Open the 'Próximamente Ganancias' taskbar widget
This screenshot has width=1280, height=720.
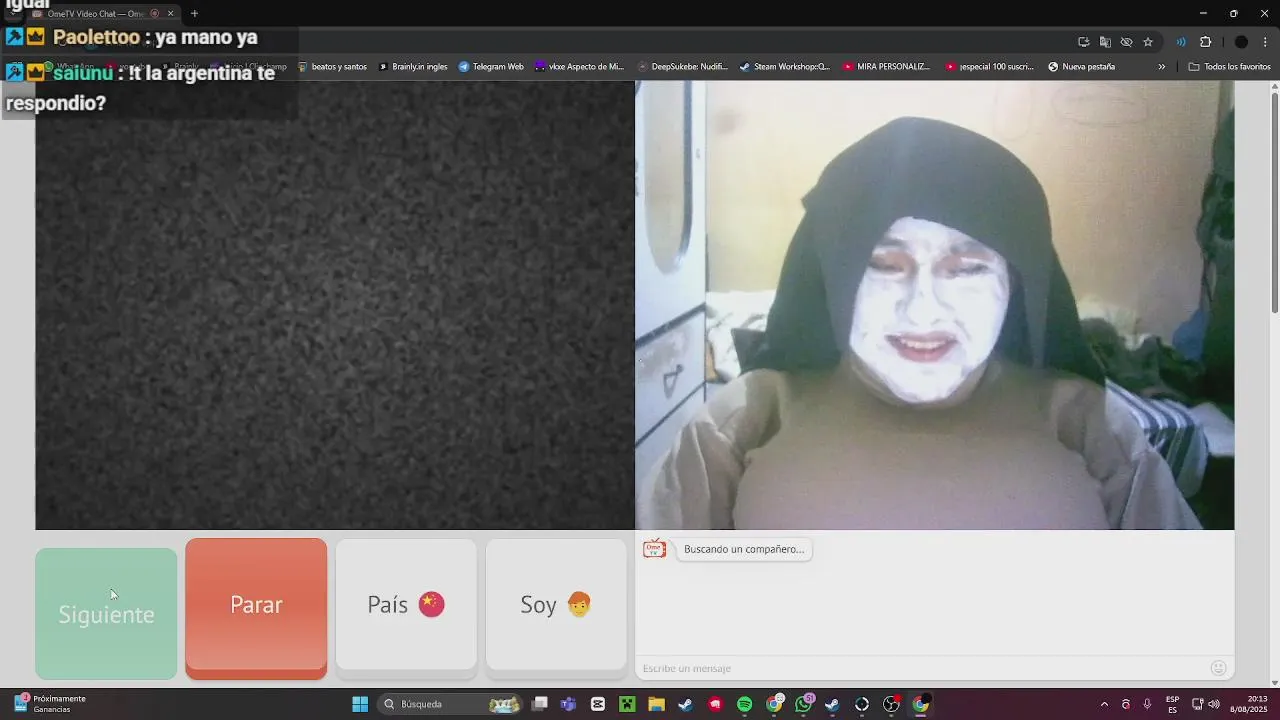[x=49, y=704]
